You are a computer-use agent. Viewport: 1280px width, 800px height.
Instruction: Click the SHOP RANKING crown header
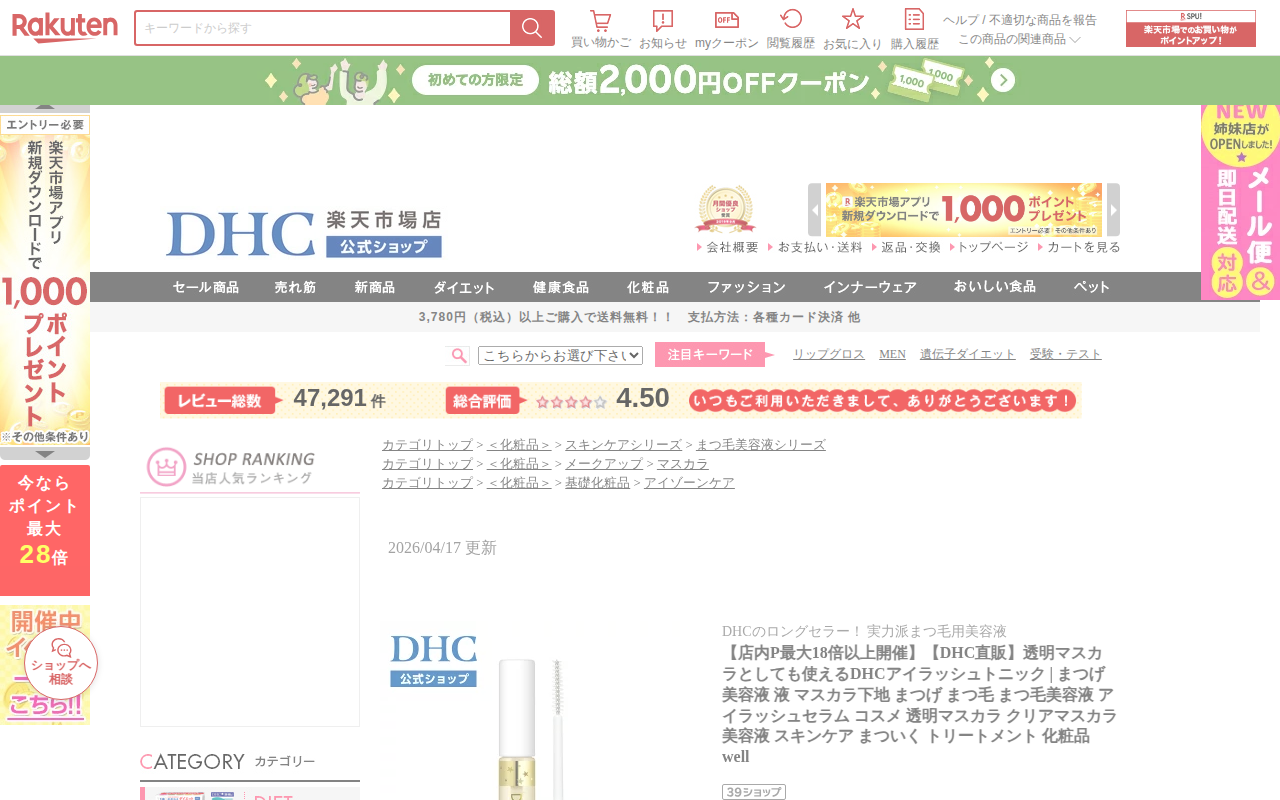point(250,467)
